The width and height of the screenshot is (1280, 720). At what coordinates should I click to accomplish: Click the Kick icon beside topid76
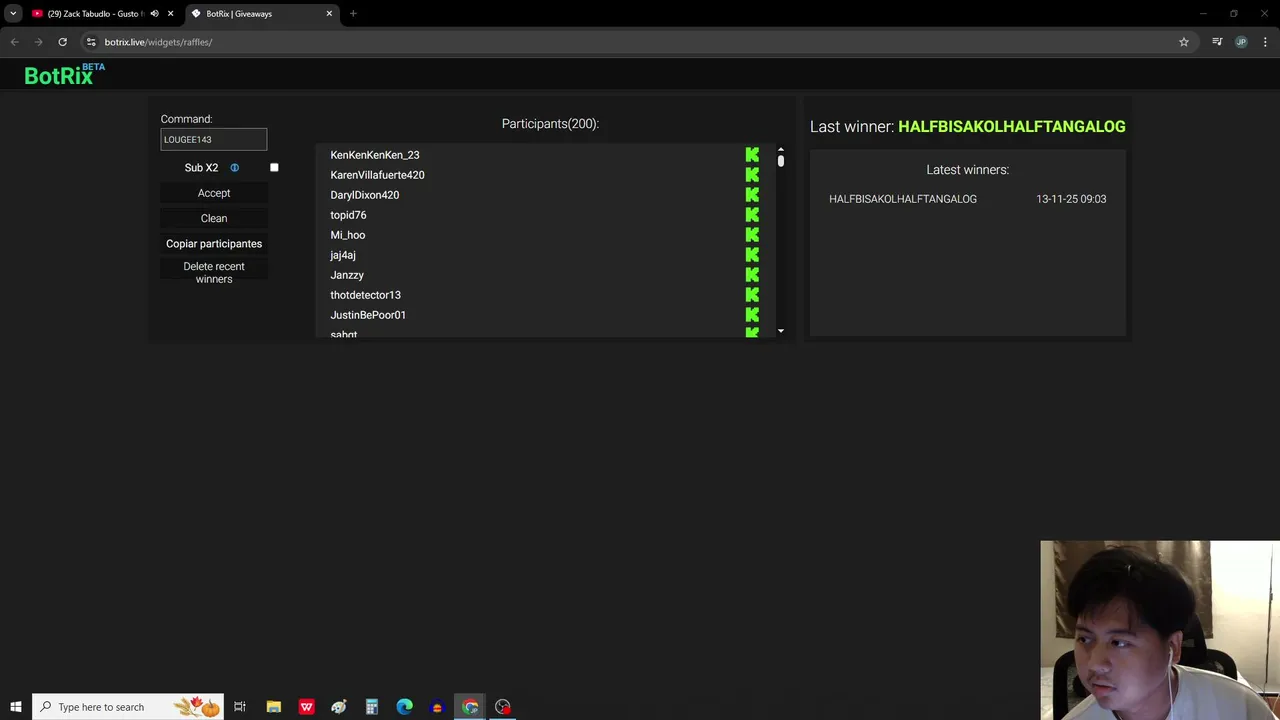click(752, 215)
